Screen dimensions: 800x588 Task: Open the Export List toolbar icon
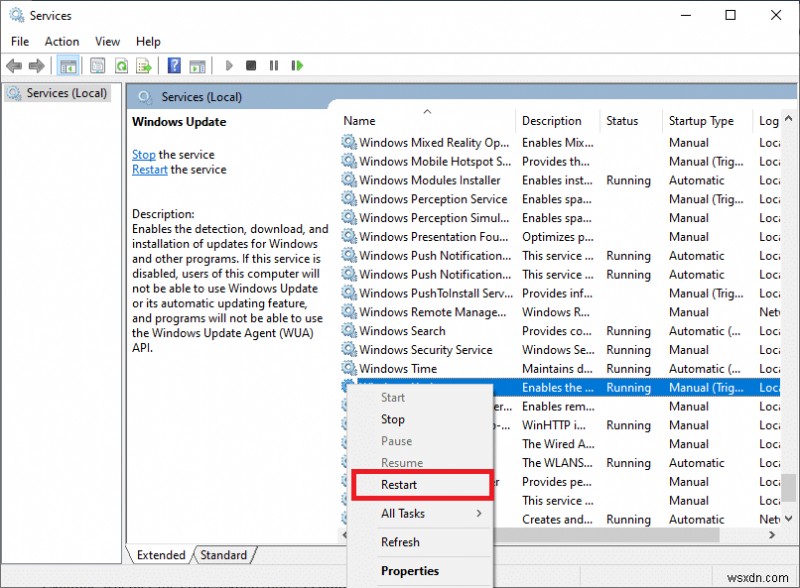pyautogui.click(x=145, y=66)
